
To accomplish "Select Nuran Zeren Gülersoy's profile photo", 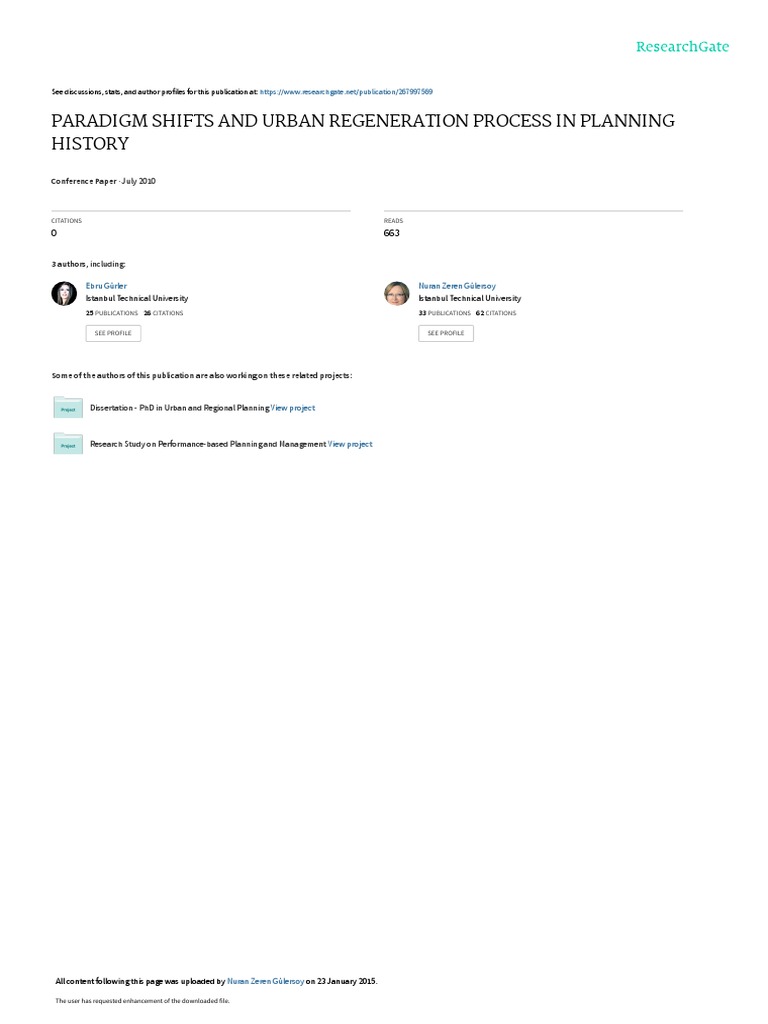I will point(396,293).
